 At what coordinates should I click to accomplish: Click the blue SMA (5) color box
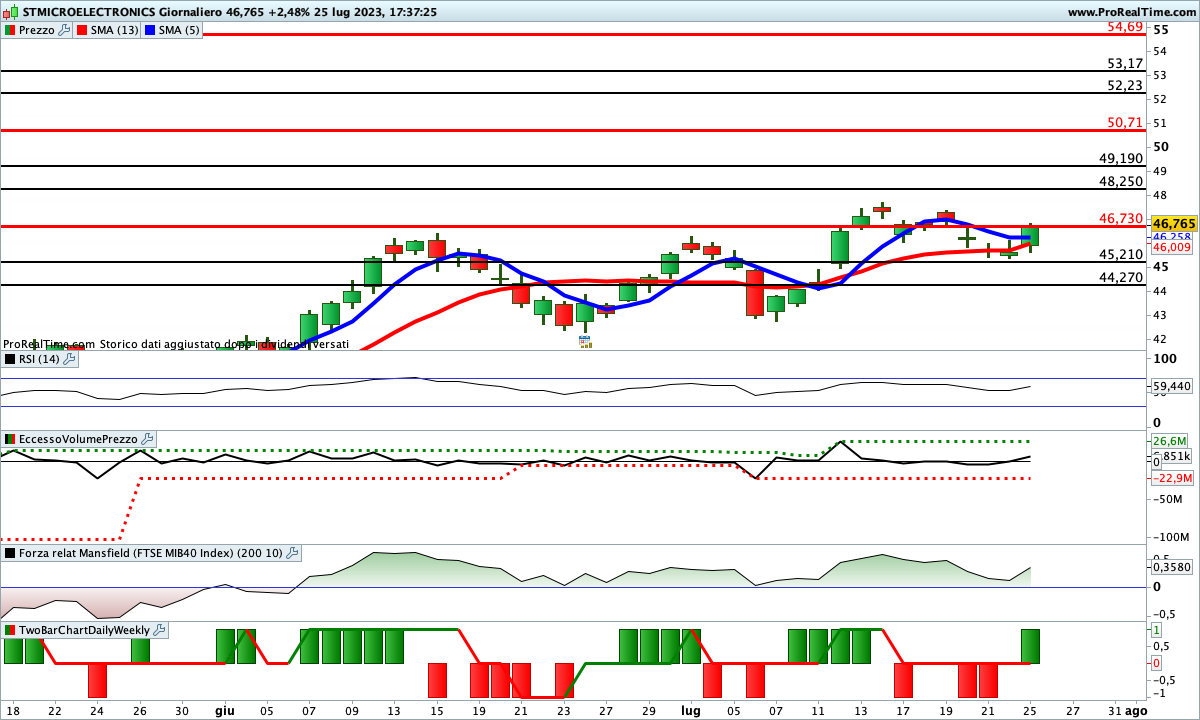click(150, 30)
